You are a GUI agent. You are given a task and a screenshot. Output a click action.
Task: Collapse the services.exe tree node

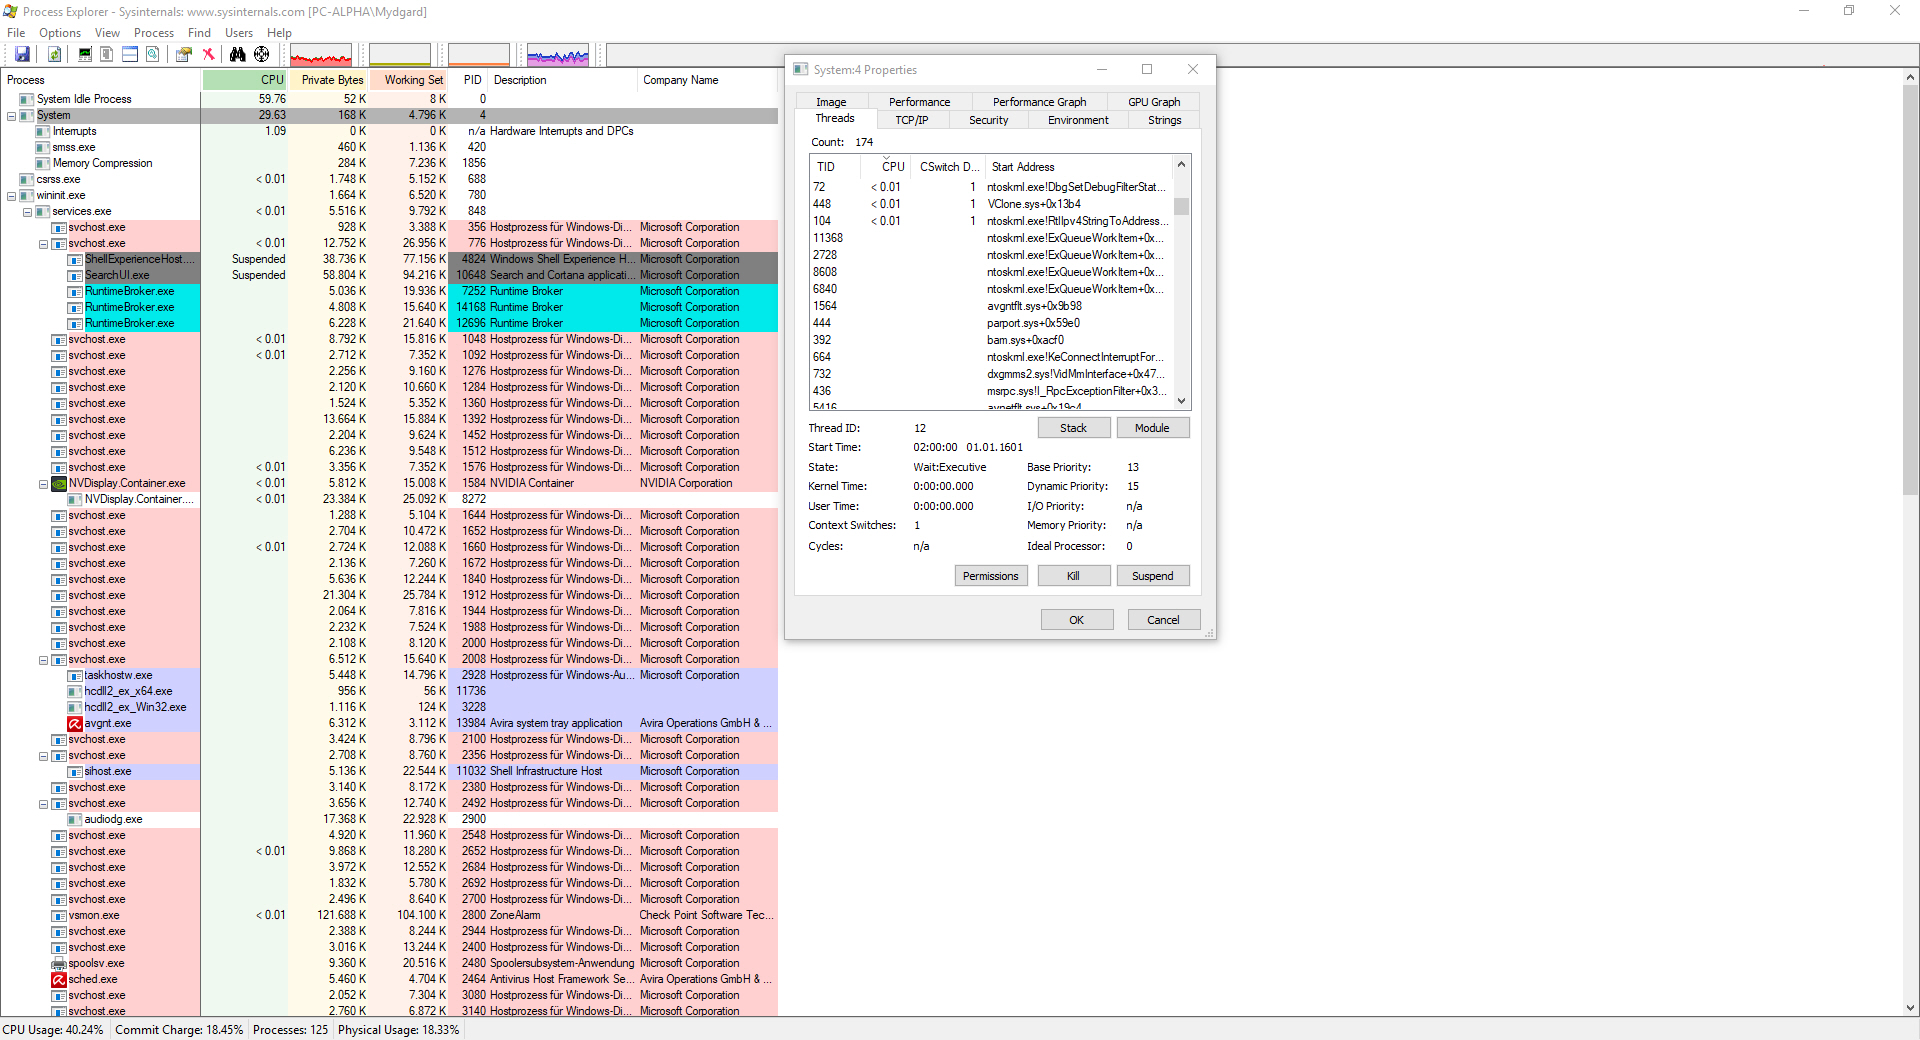point(27,211)
